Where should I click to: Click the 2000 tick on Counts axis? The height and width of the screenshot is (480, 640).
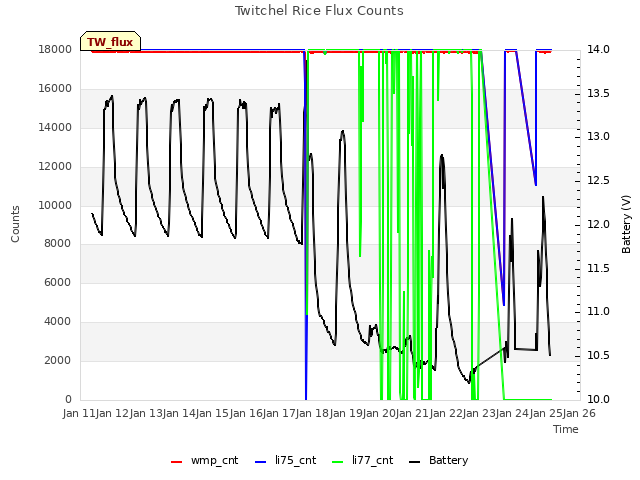58,360
